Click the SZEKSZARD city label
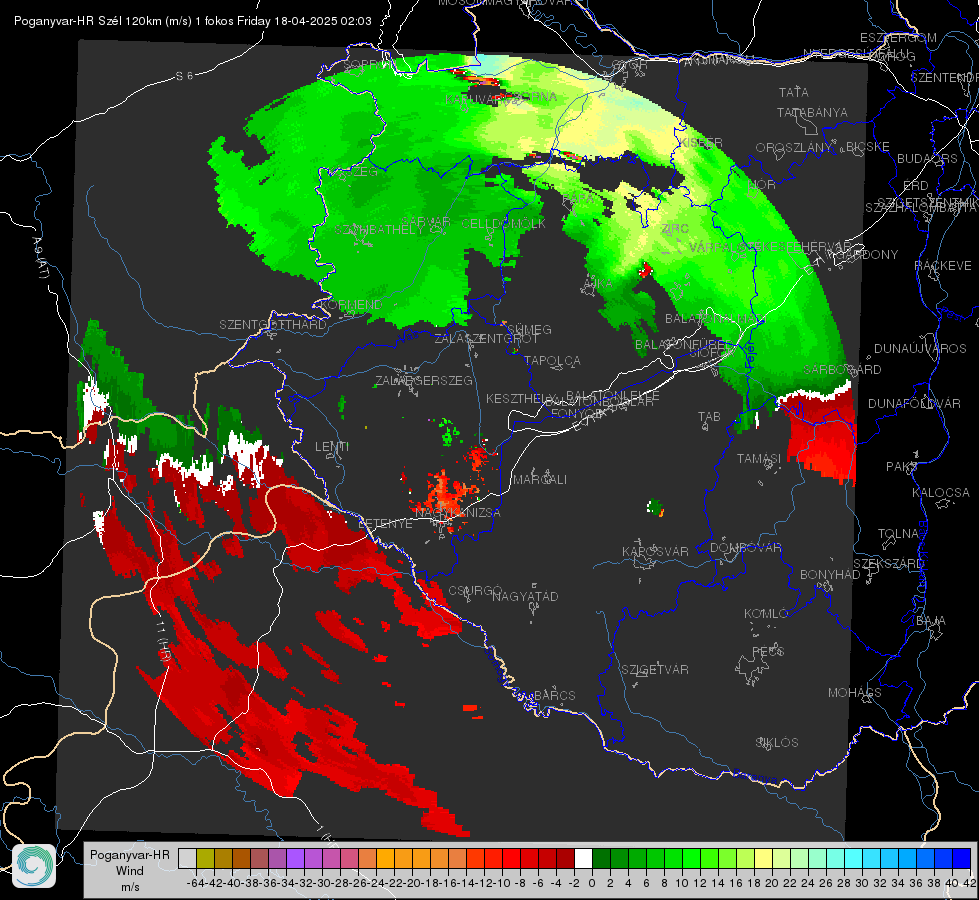The image size is (979, 900). tap(888, 564)
